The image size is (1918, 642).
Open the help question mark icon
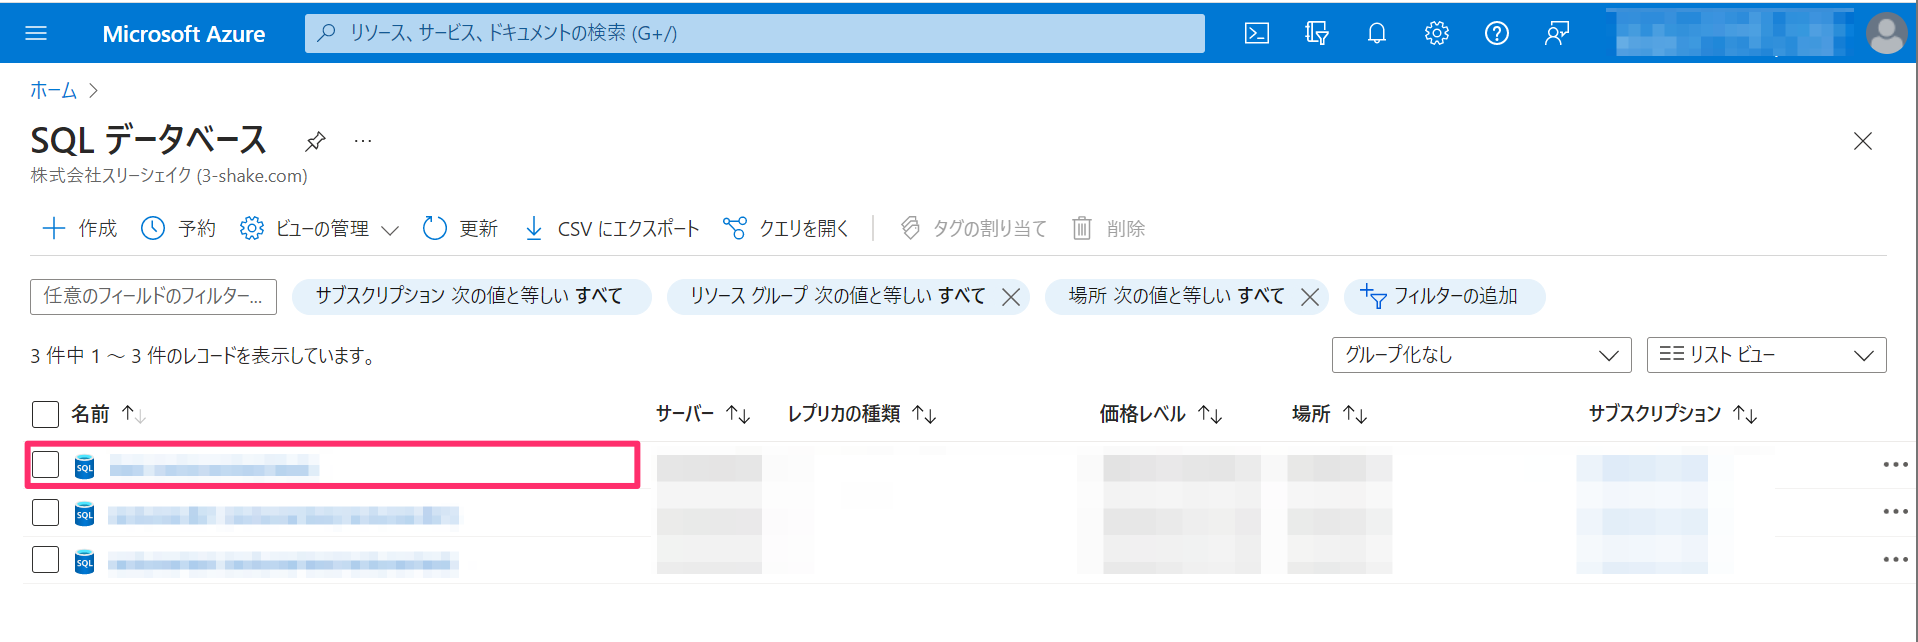pos(1497,33)
